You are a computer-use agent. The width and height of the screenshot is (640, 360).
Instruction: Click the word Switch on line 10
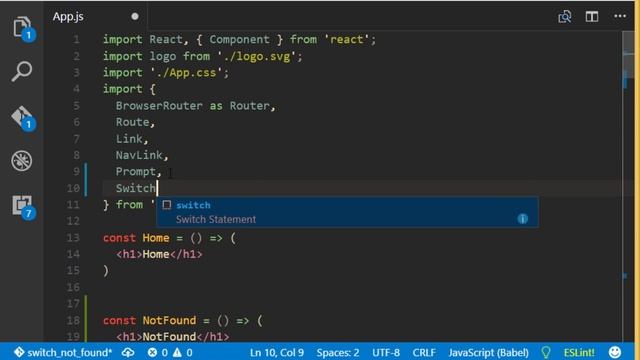point(136,188)
